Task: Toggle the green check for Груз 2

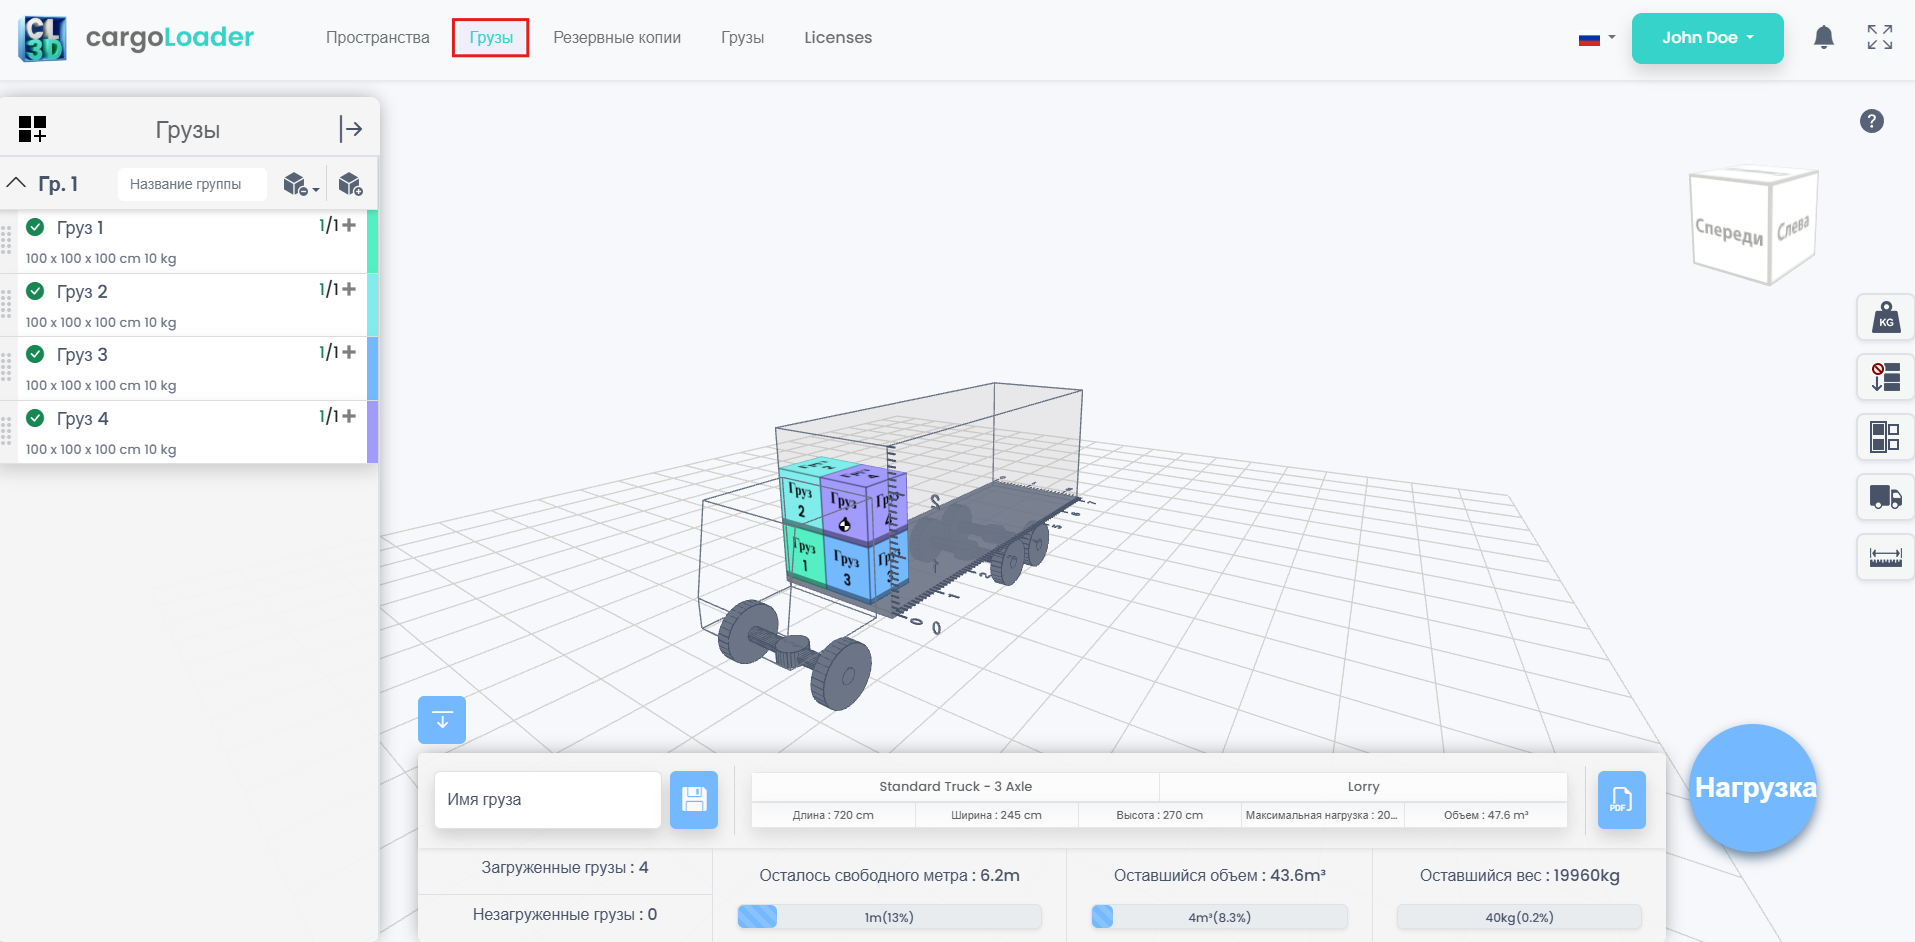Action: click(x=35, y=291)
